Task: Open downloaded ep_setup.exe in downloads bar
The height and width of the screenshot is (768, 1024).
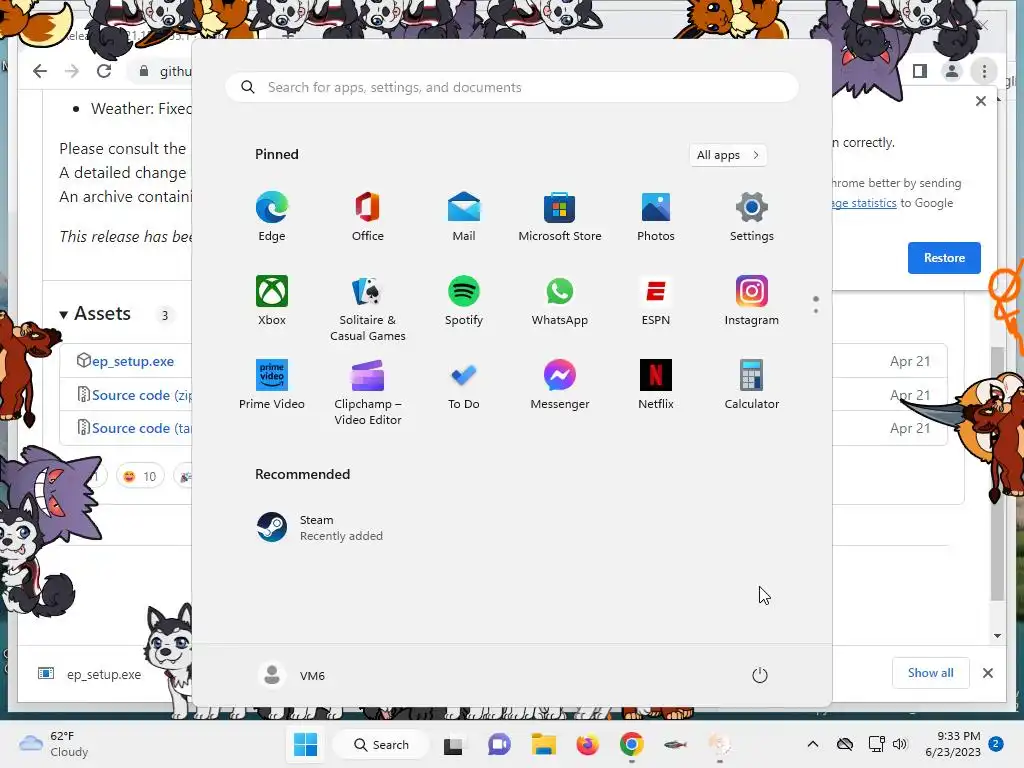Action: tap(91, 674)
